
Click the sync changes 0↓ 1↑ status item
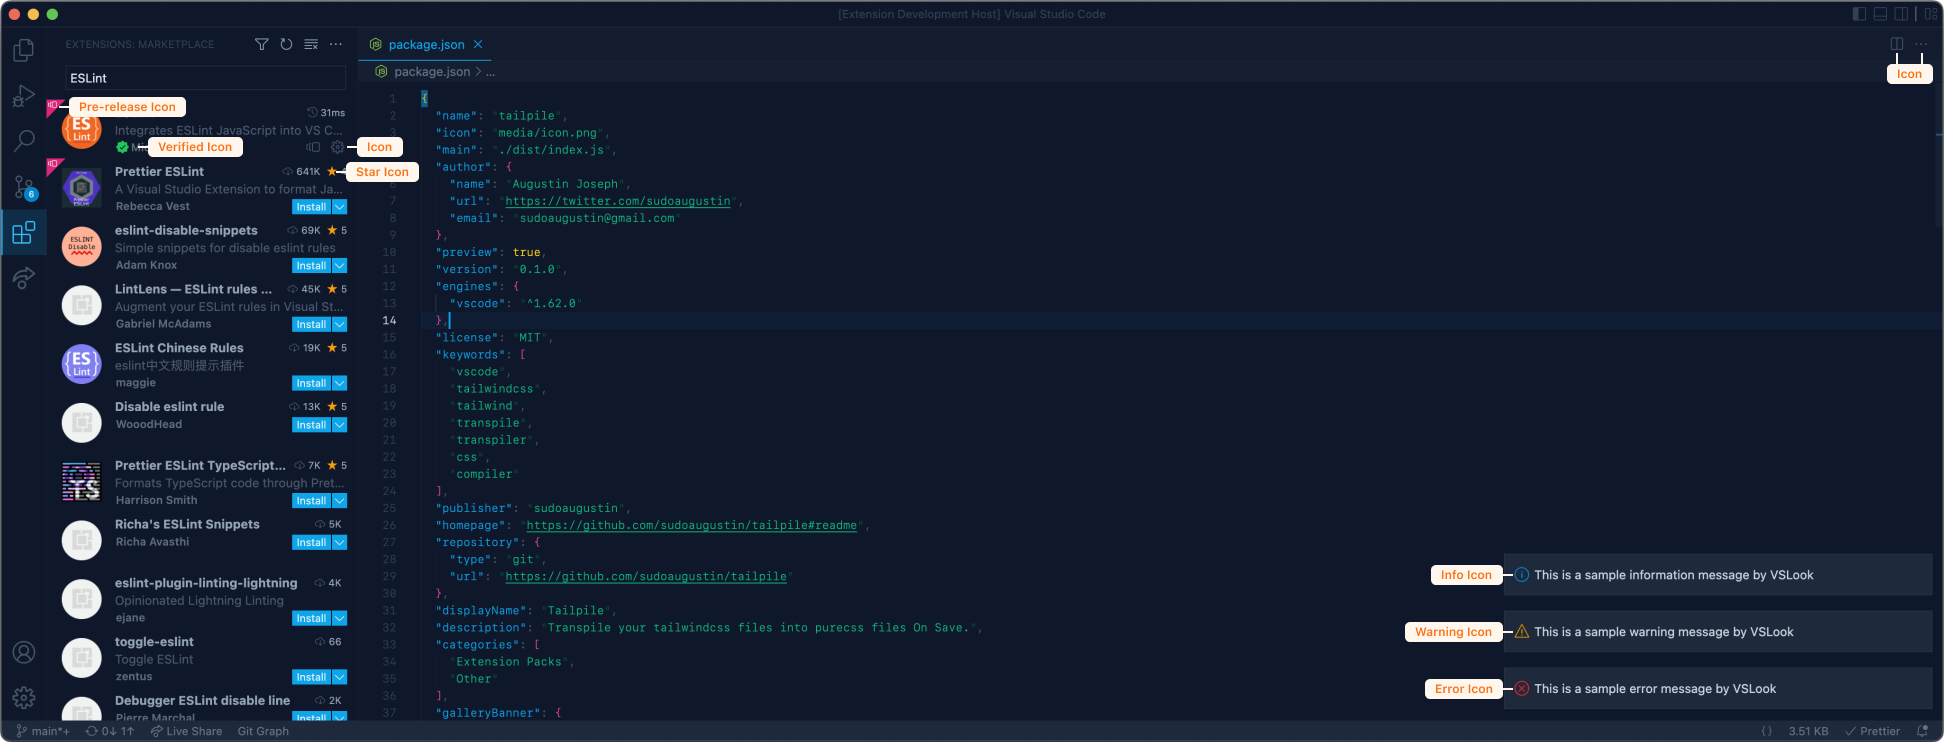click(110, 731)
